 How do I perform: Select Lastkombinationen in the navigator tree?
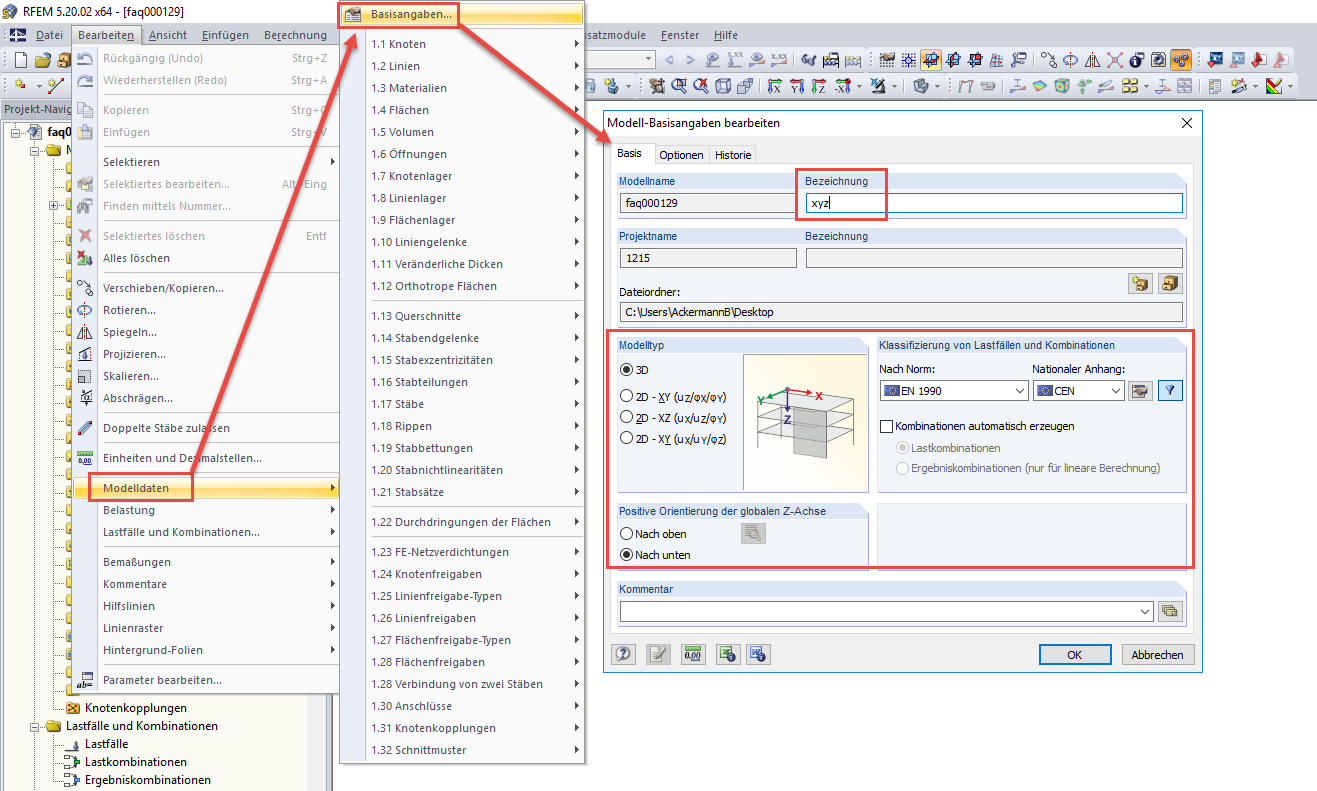(135, 762)
